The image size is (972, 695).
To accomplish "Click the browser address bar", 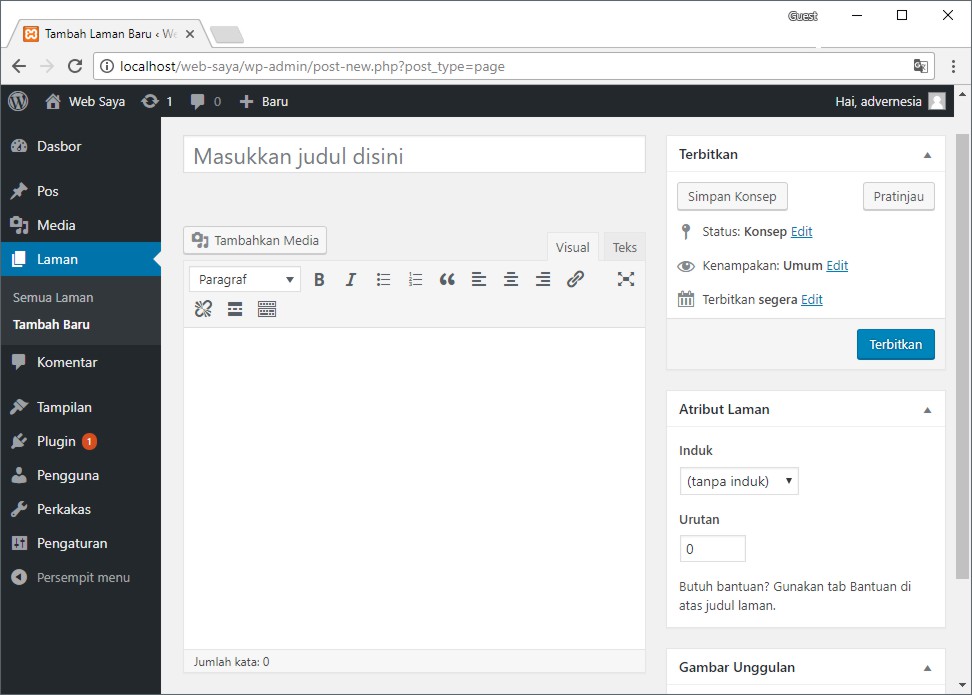I will [513, 66].
